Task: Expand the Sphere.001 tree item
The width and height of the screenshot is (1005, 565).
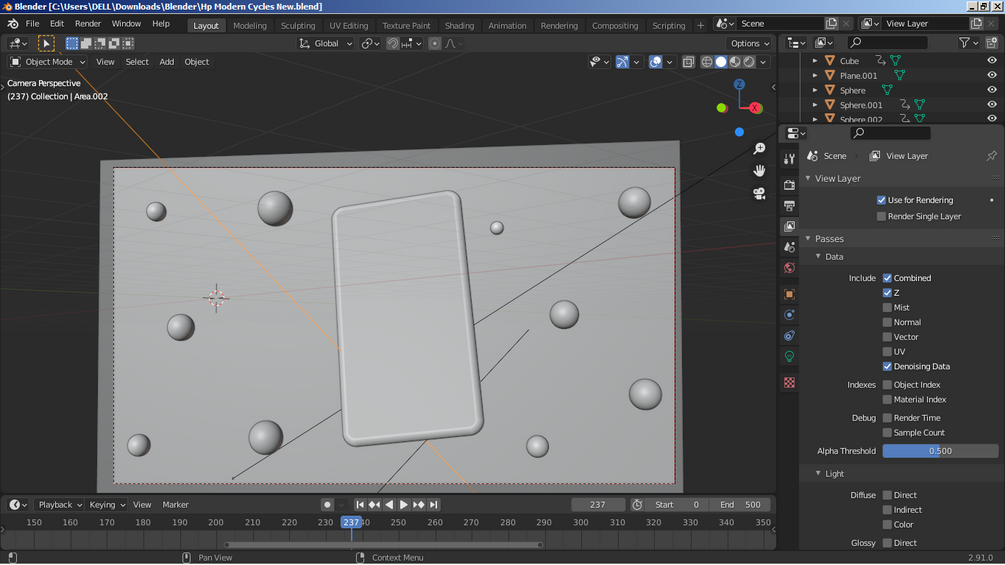Action: pos(815,105)
